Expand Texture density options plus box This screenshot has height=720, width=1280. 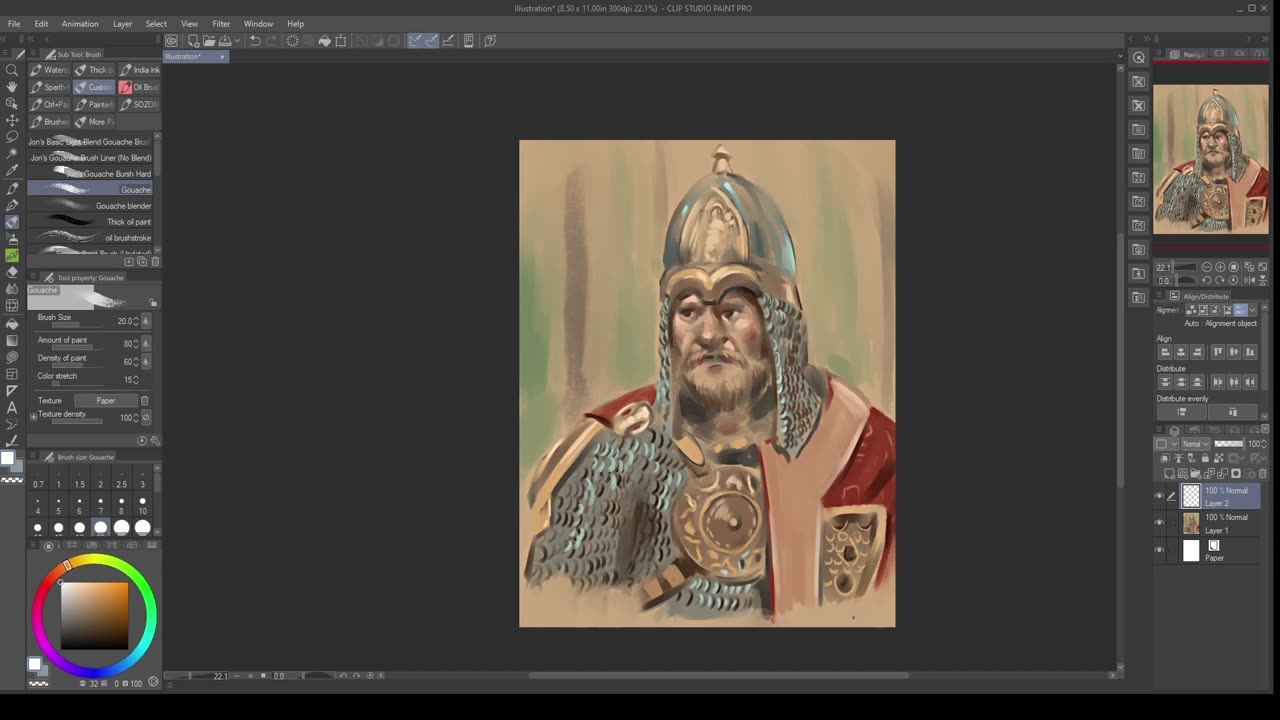tap(33, 417)
